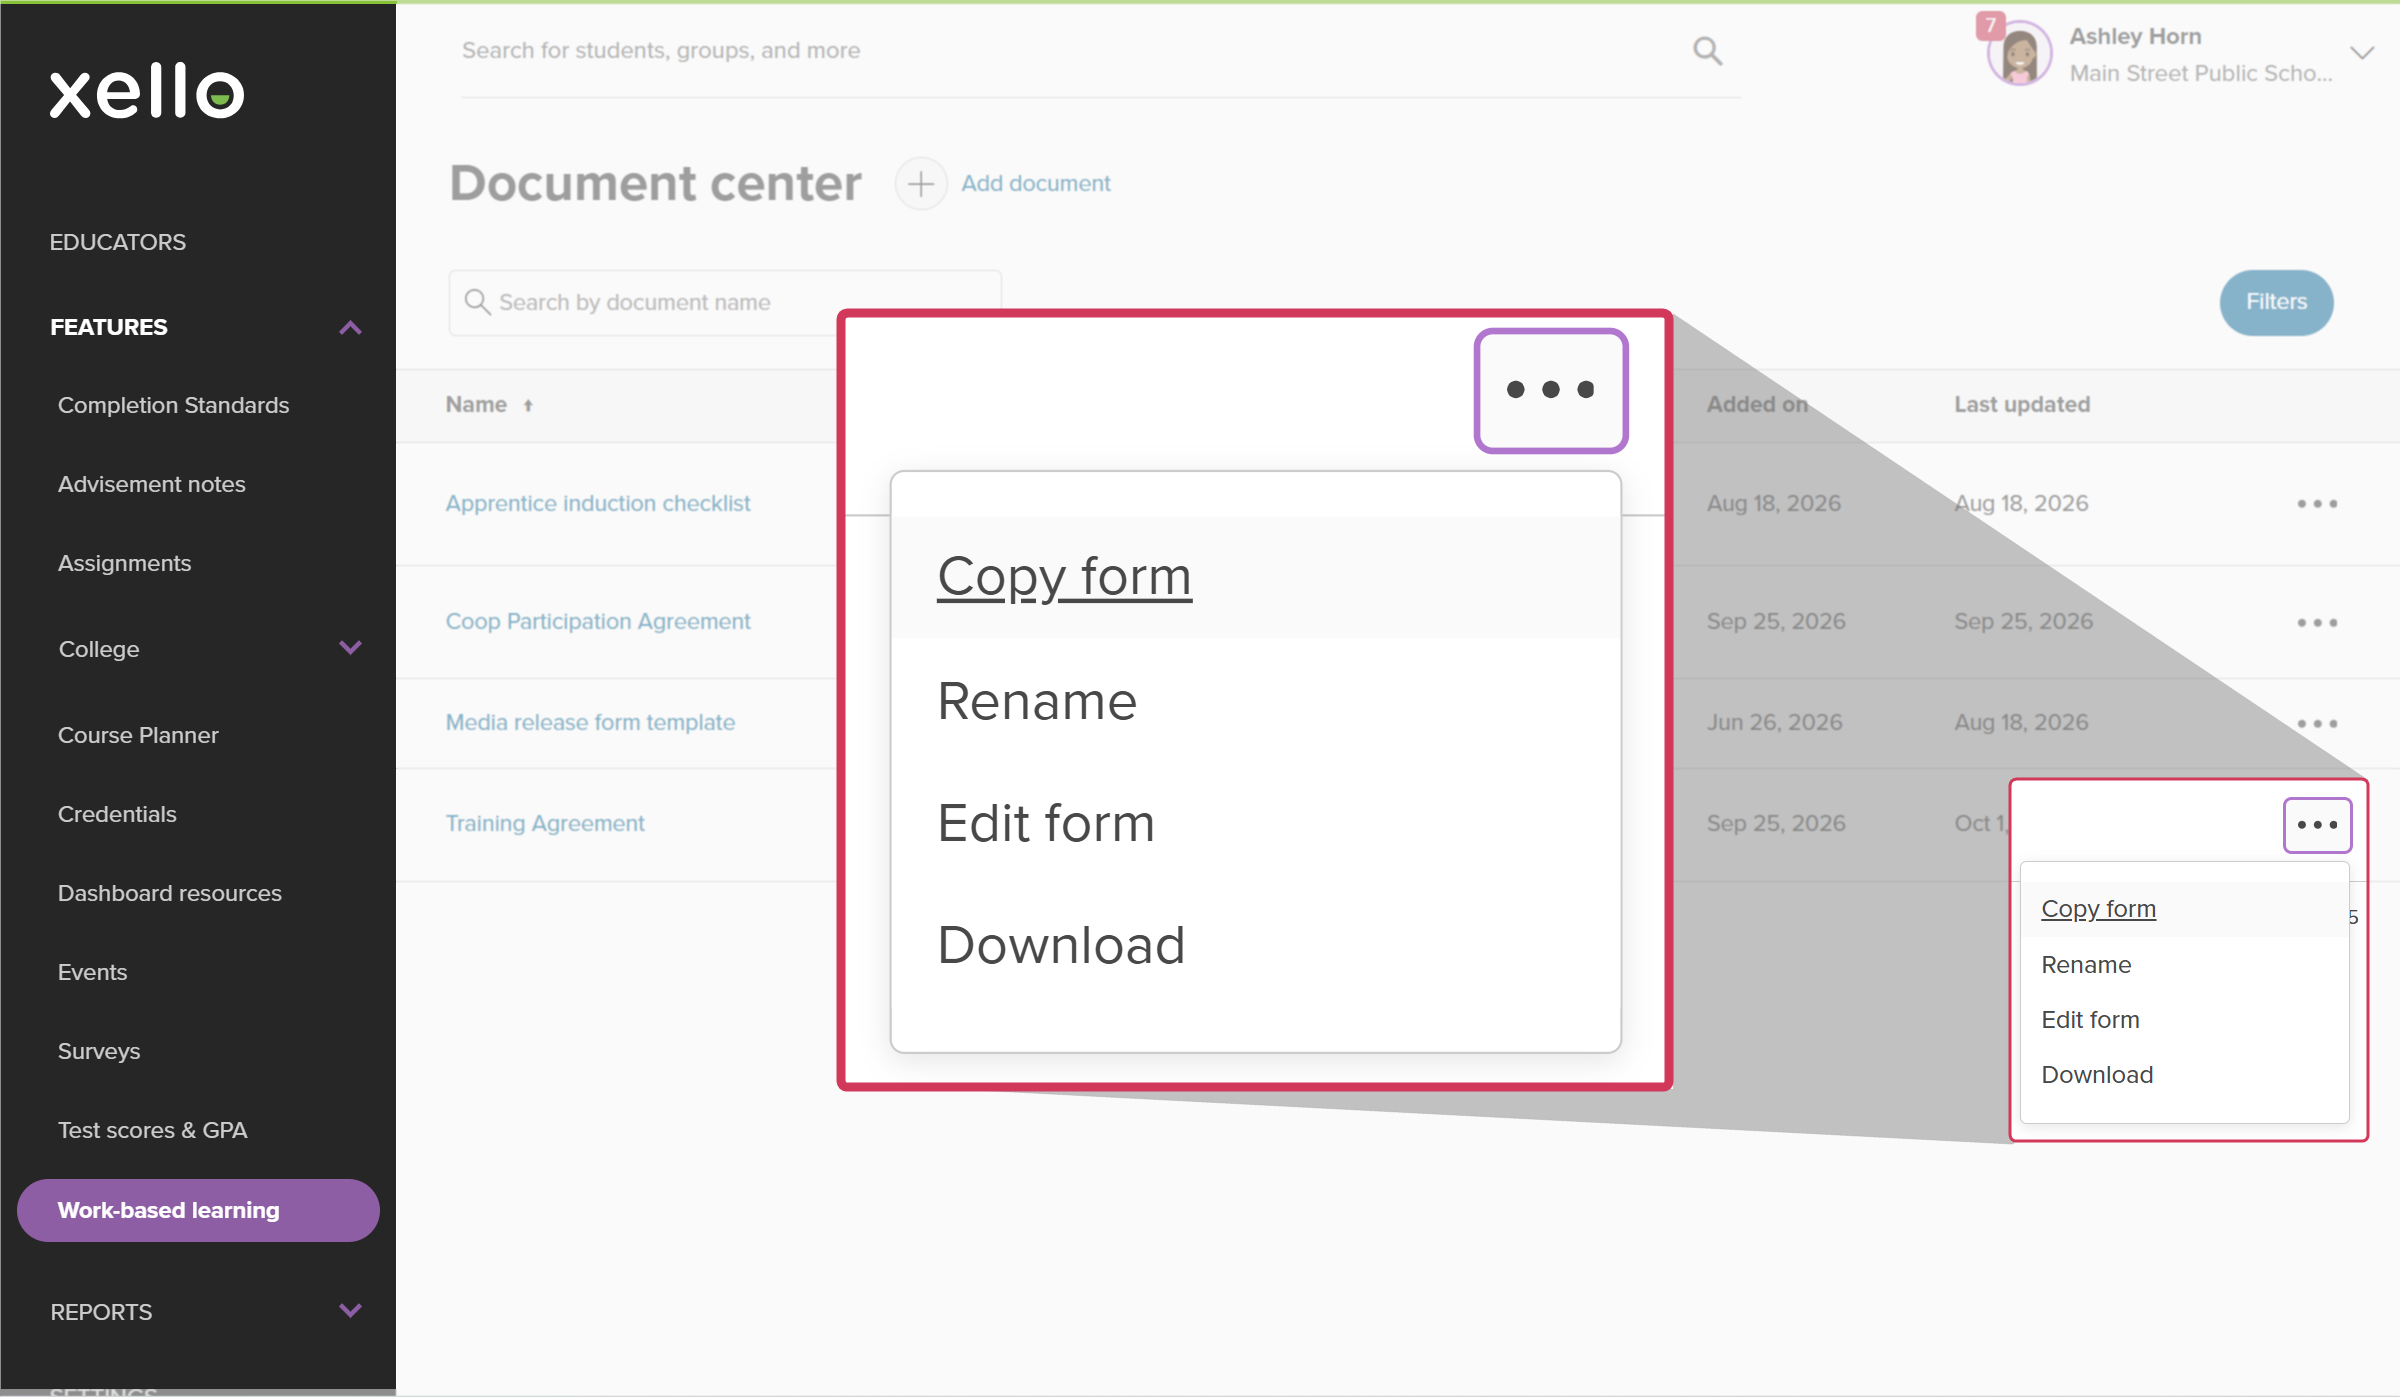Open the Coop Participation Agreement document

597,622
